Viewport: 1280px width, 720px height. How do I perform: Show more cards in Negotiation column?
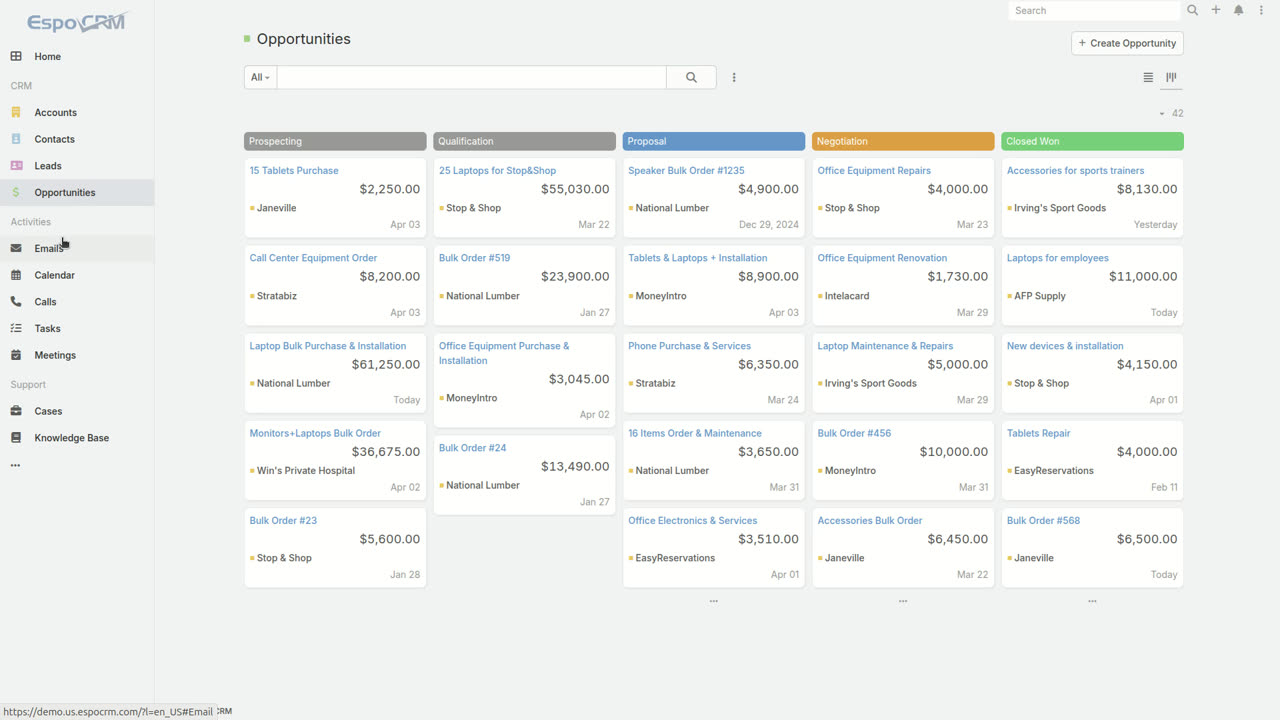point(903,601)
